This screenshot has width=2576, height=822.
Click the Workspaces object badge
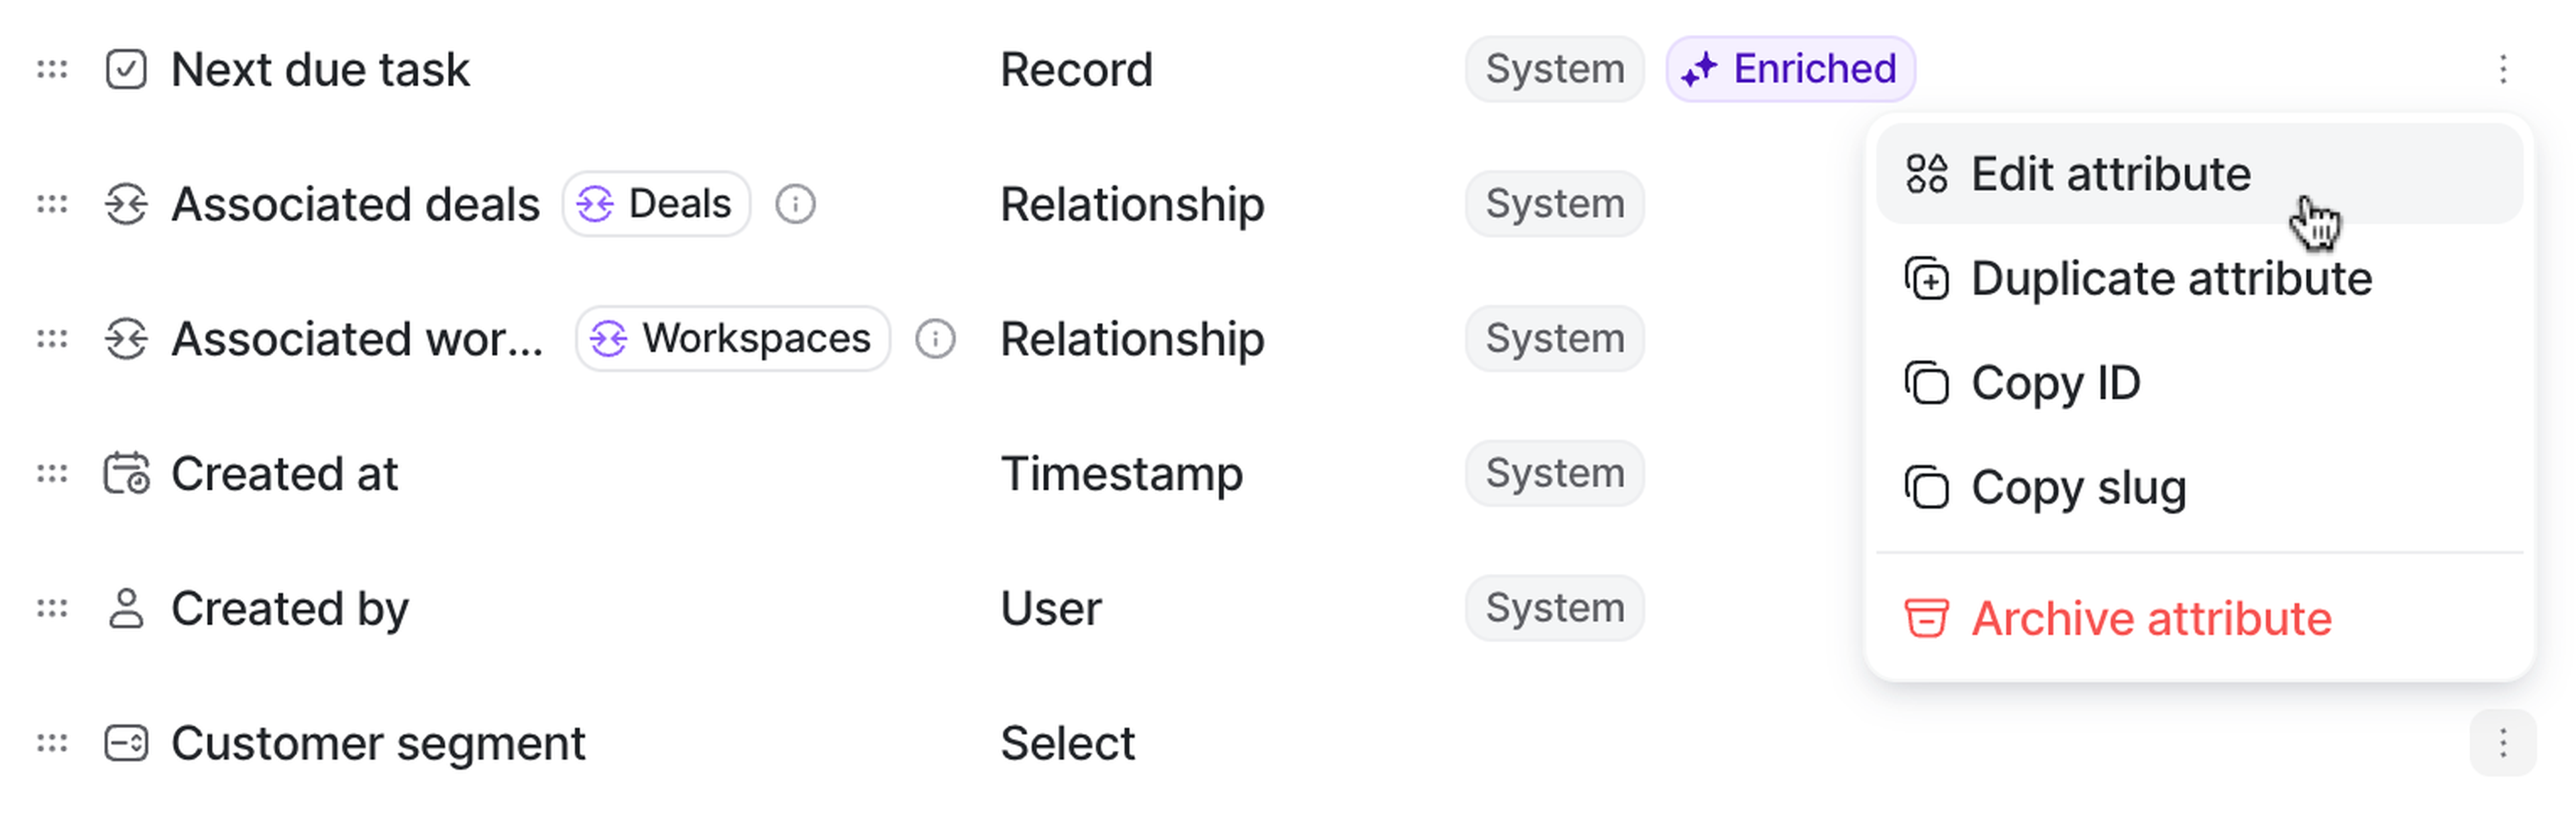[732, 339]
